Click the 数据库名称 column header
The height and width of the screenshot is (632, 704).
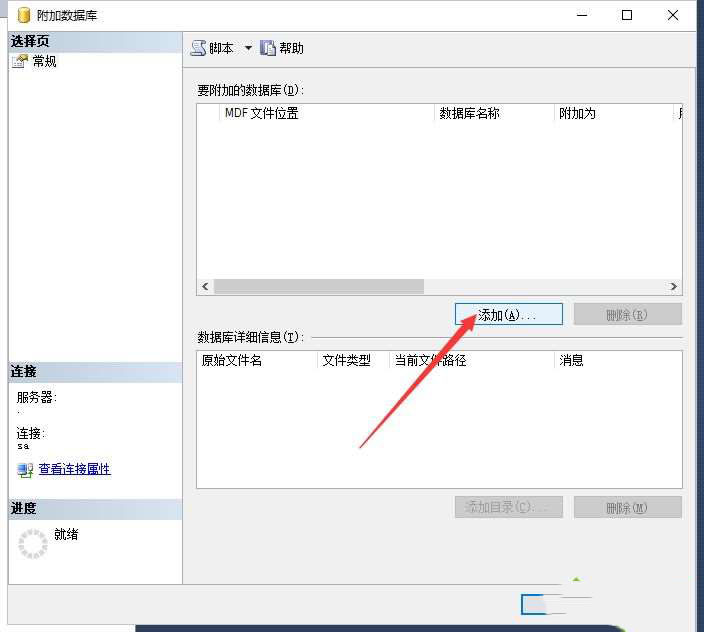(x=494, y=113)
